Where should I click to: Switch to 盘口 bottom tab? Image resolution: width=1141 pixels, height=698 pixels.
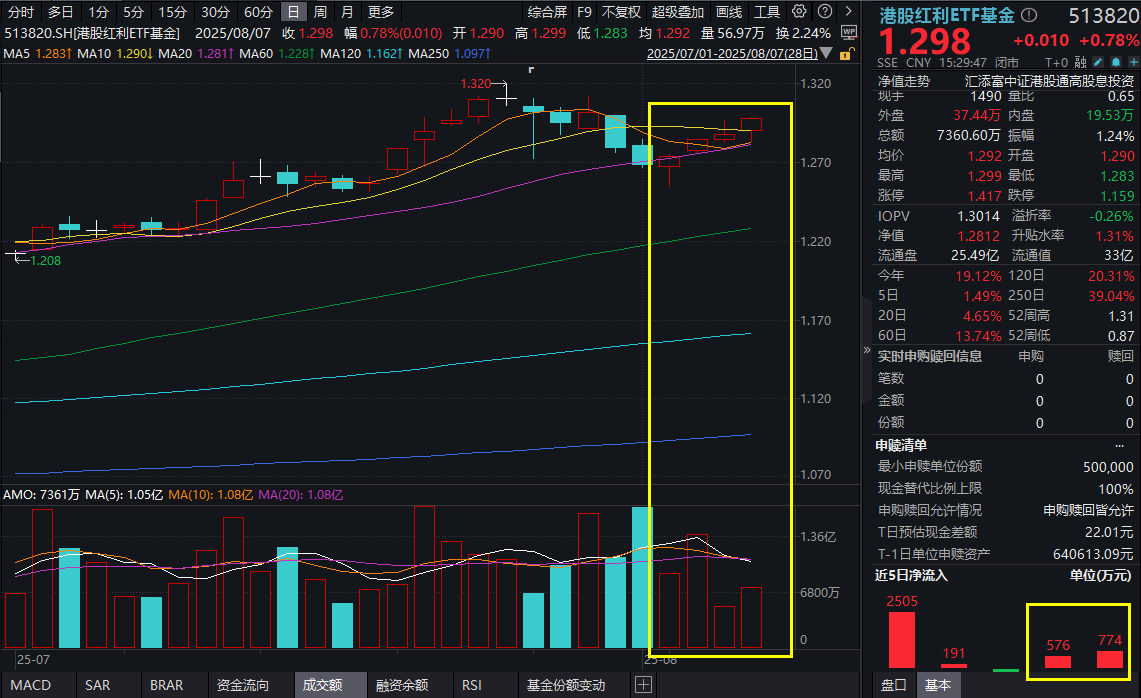(x=893, y=685)
